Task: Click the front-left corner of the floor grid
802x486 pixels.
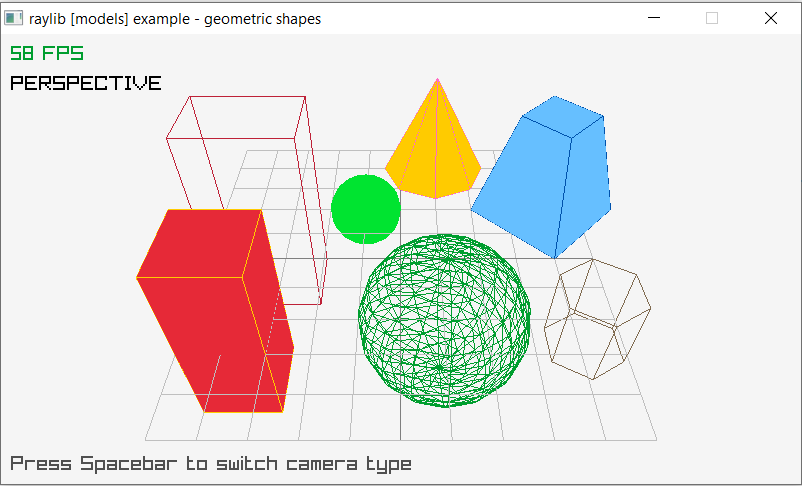Action: [x=147, y=439]
